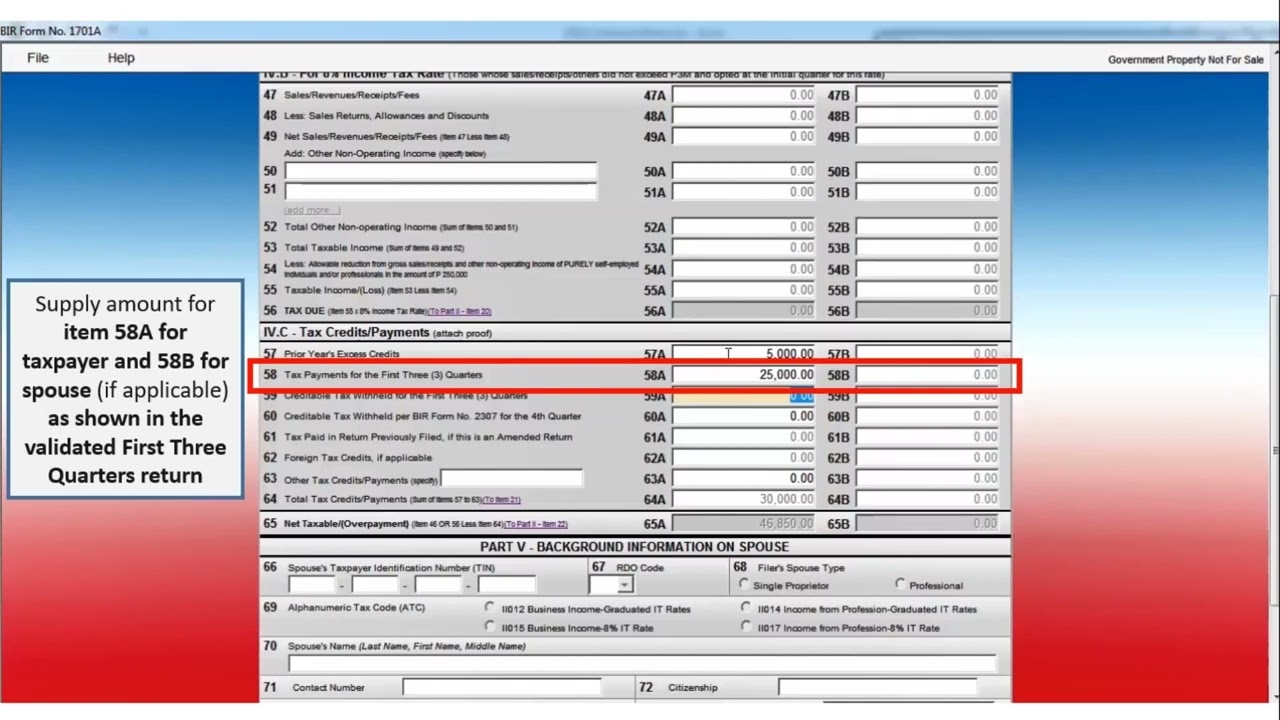Click the first segment of spouse's TIN
The height and width of the screenshot is (720, 1280).
tap(311, 585)
